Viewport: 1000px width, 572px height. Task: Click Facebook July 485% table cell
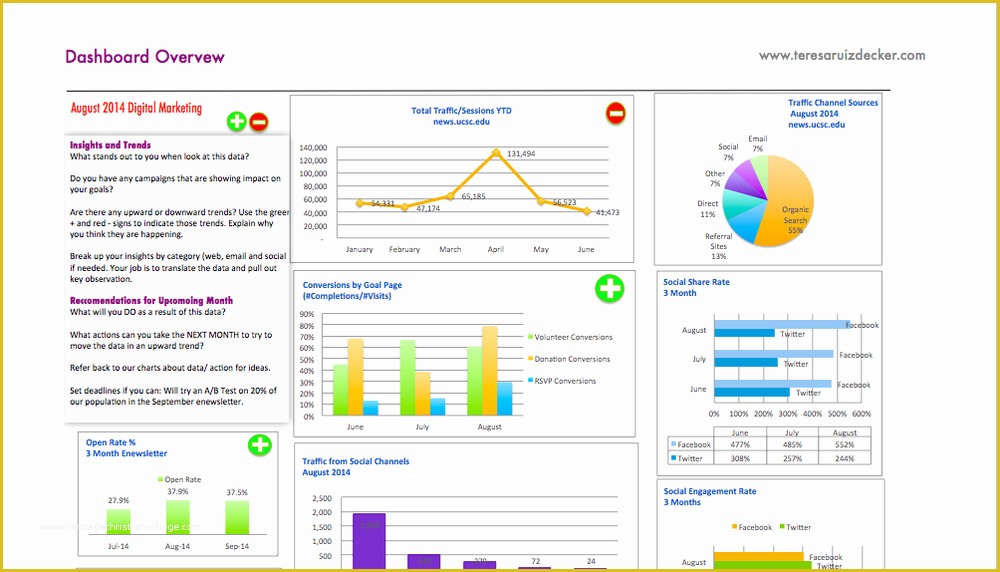point(792,444)
